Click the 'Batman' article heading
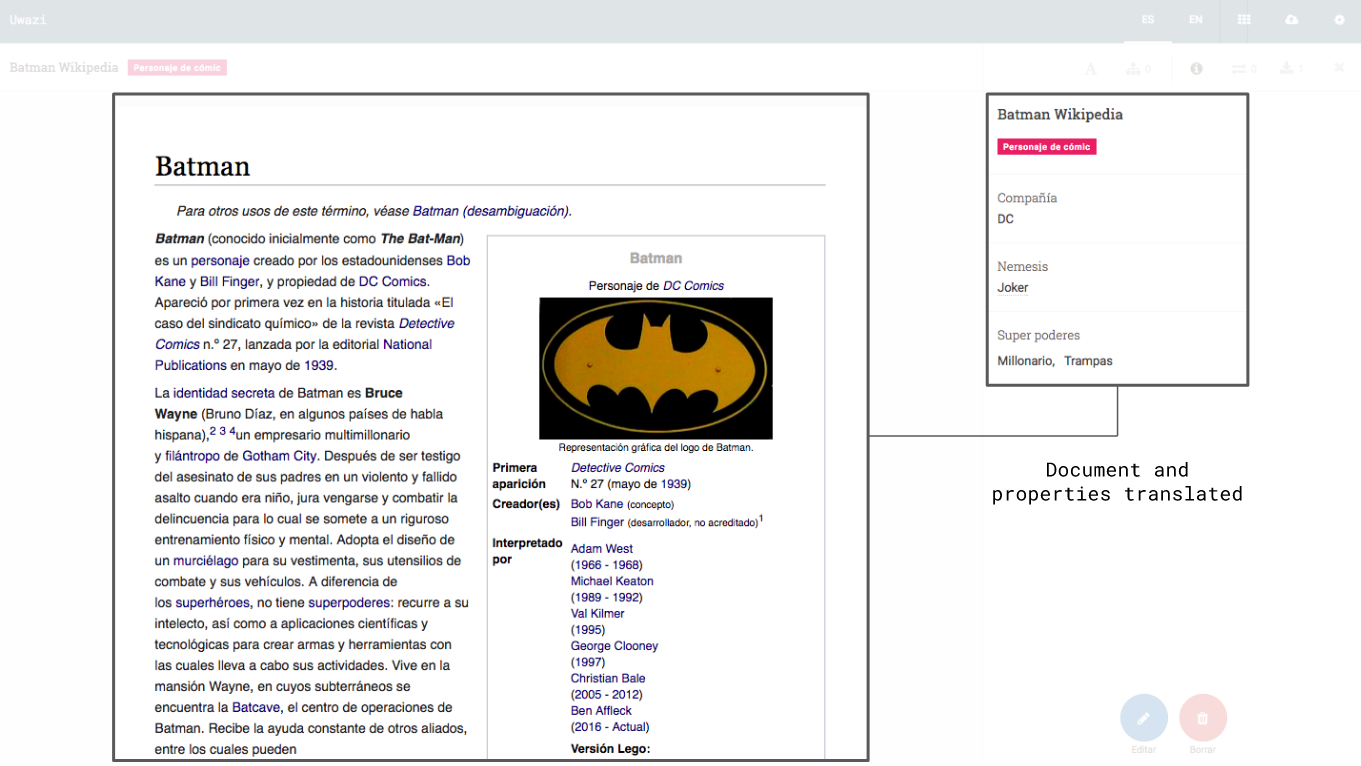The image size is (1361, 766). pos(202,166)
